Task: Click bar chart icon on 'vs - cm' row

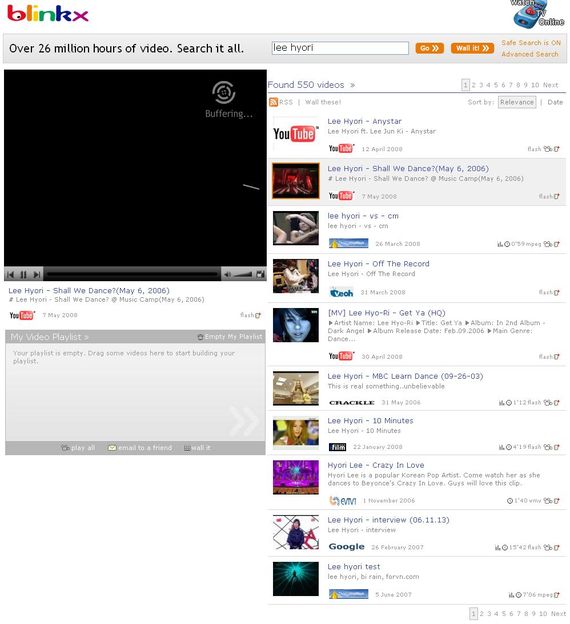Action: [x=500, y=244]
